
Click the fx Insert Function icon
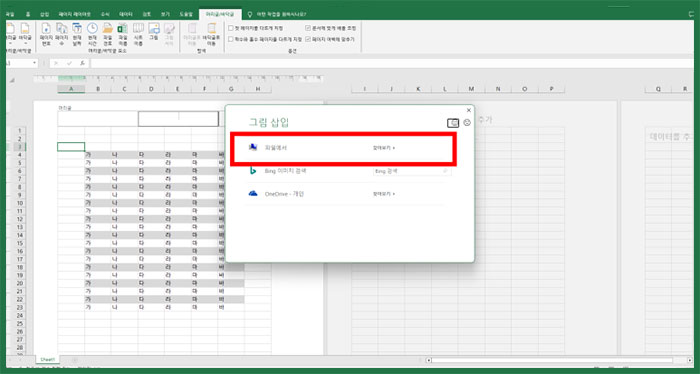click(82, 63)
